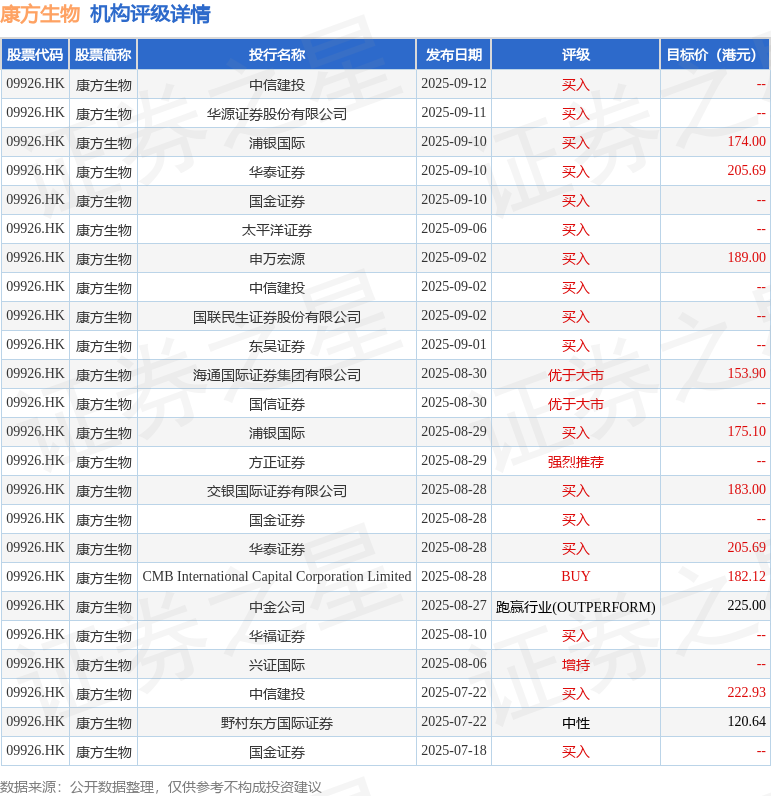Click the date 2025-09-01
The height and width of the screenshot is (796, 771).
click(454, 345)
